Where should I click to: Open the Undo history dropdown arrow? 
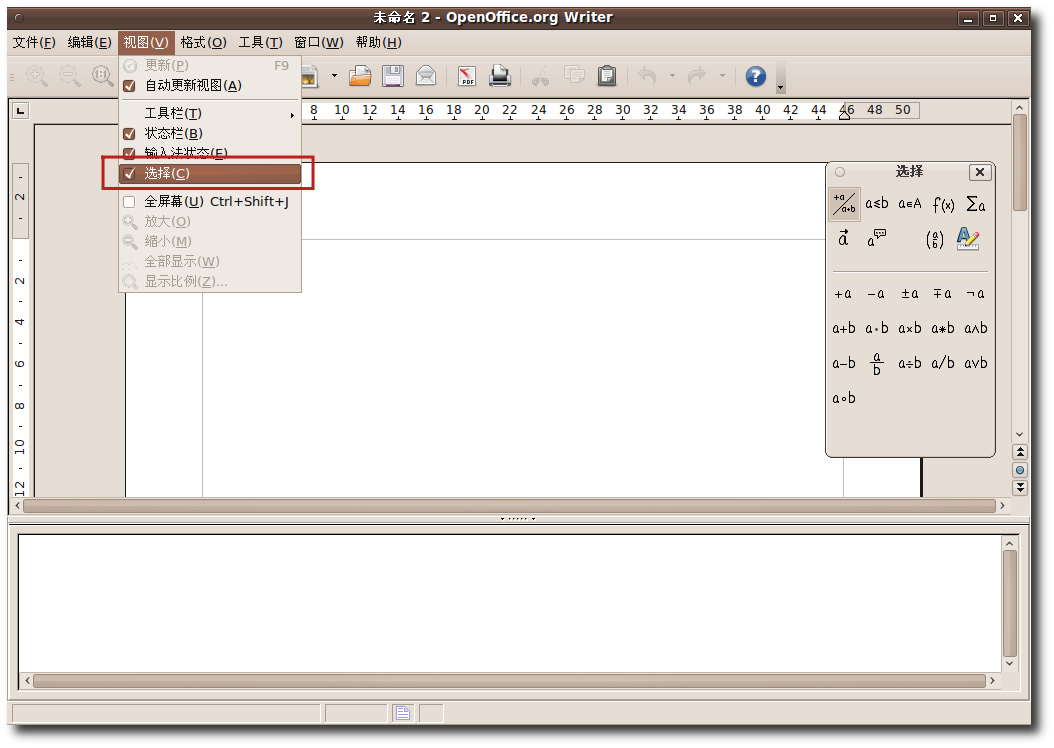(672, 76)
